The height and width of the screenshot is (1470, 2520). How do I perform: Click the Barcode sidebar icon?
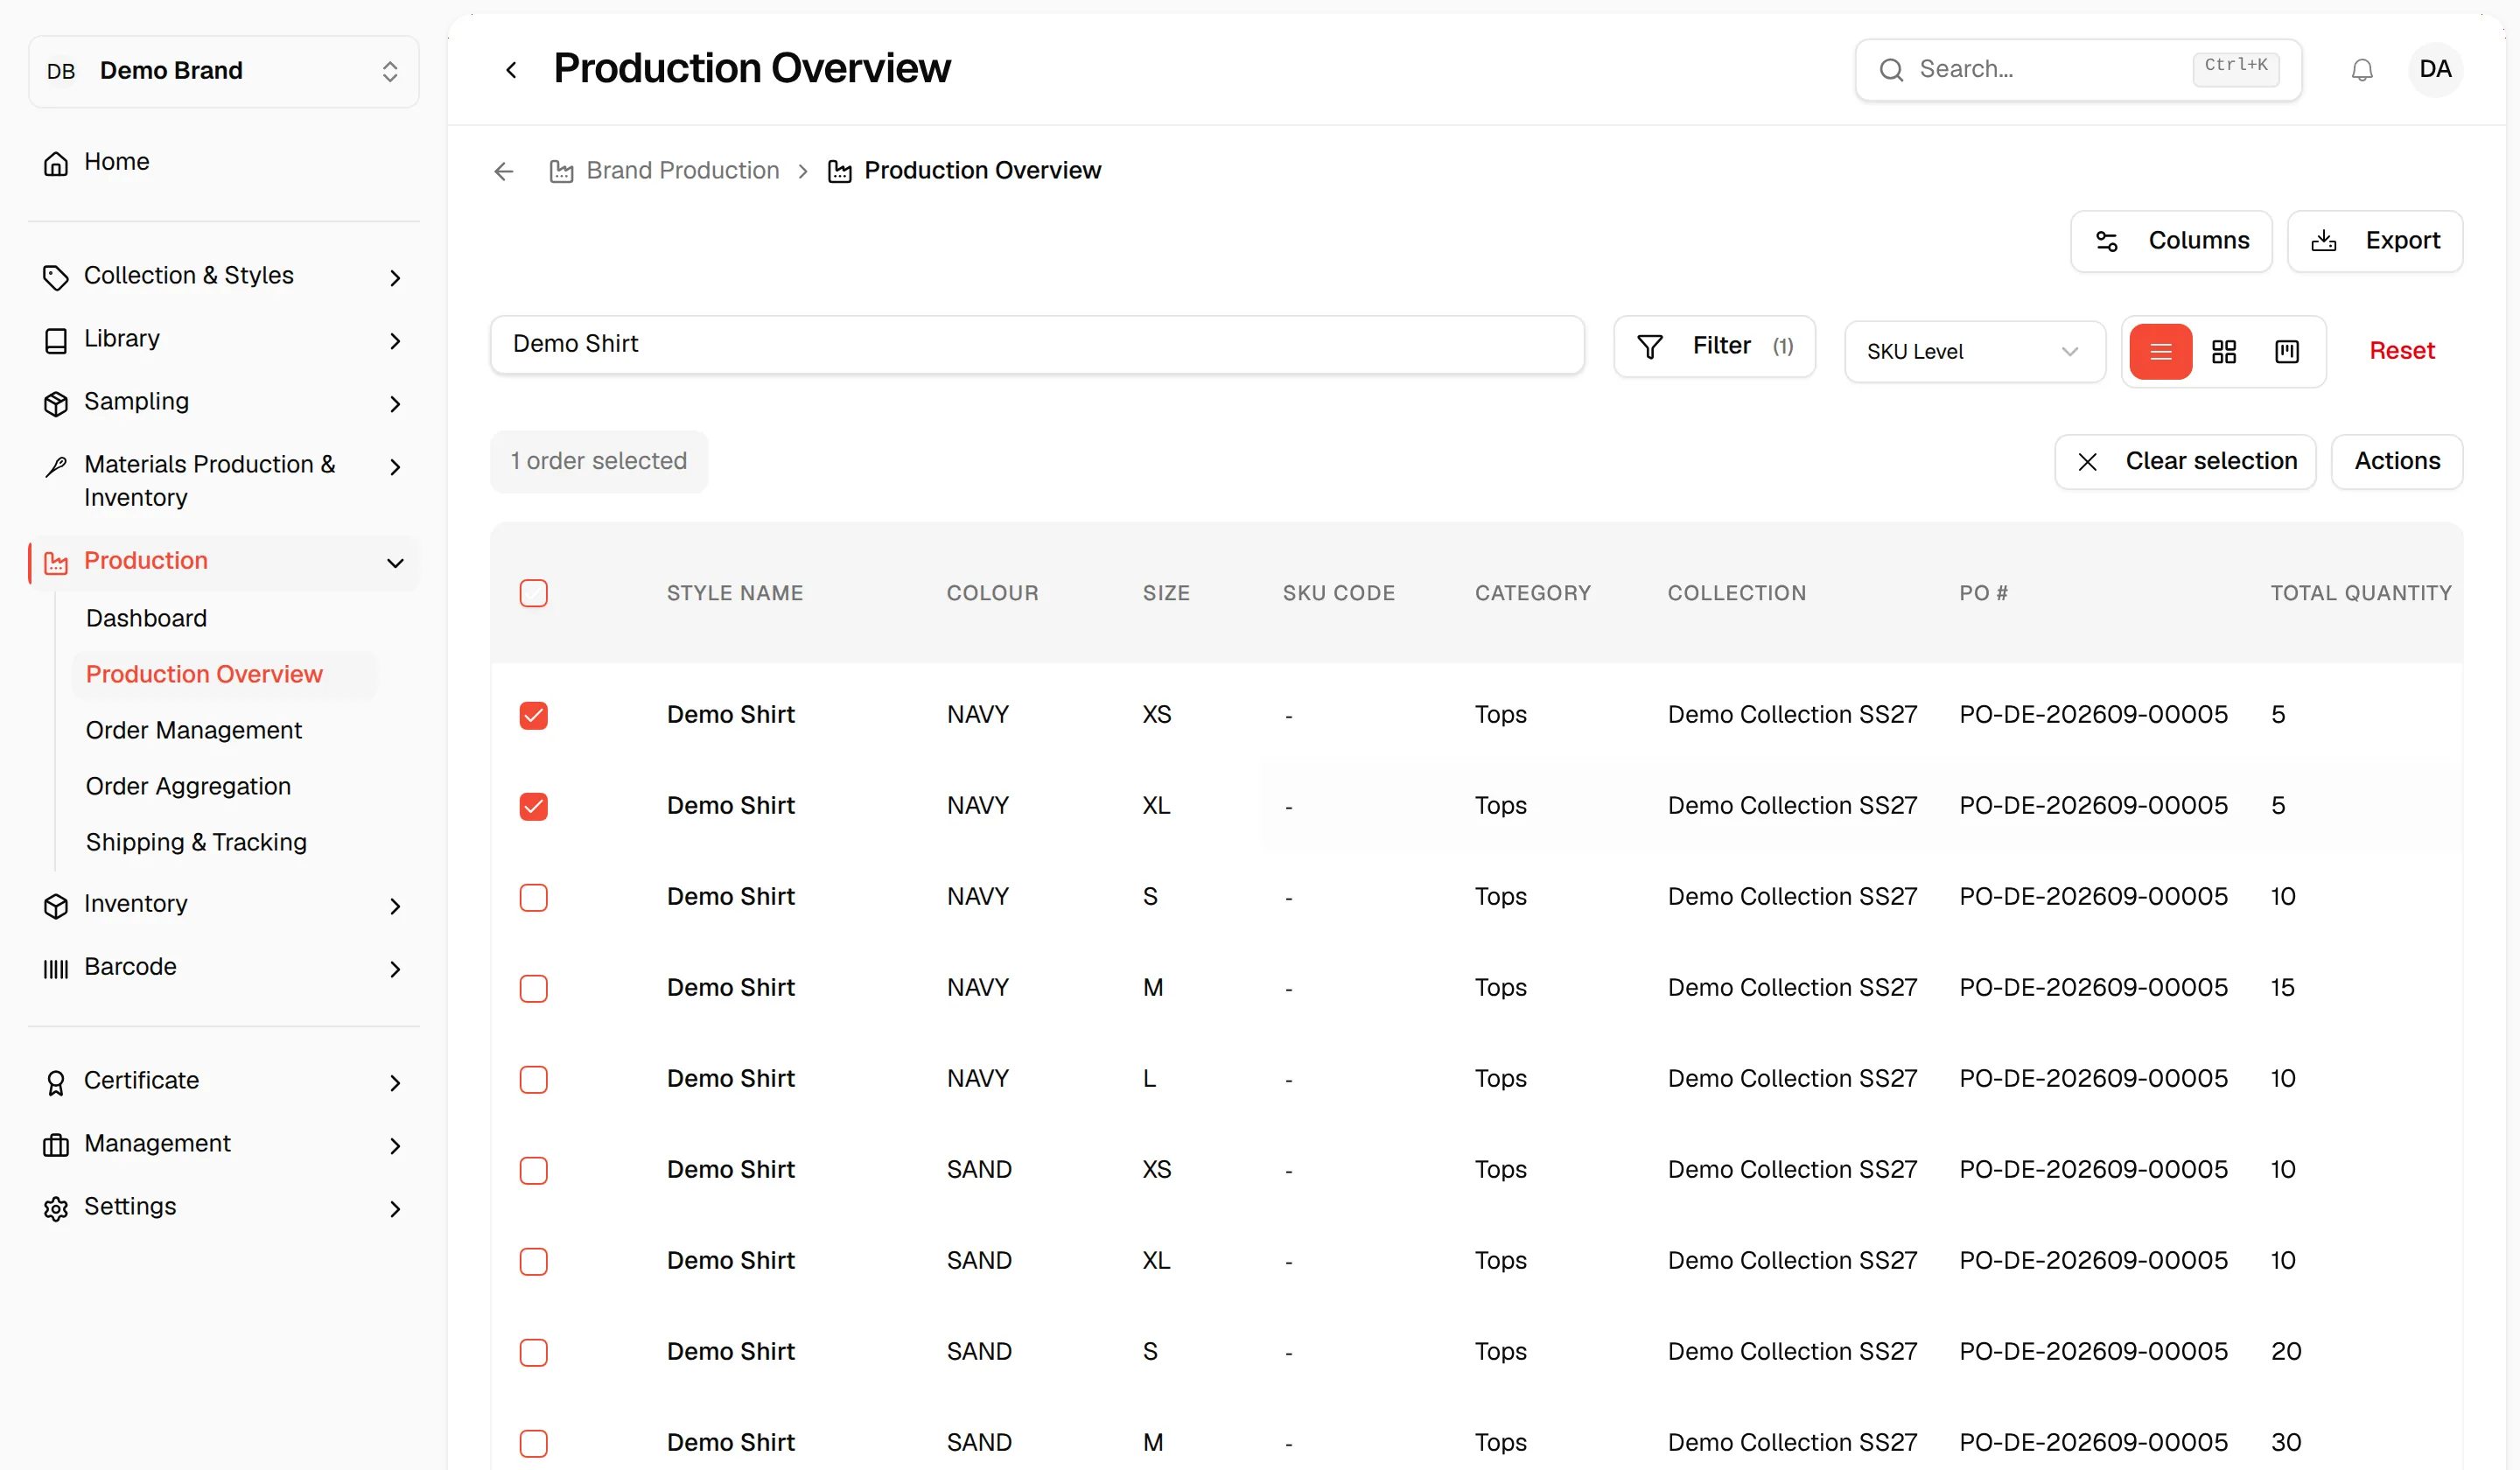point(56,968)
